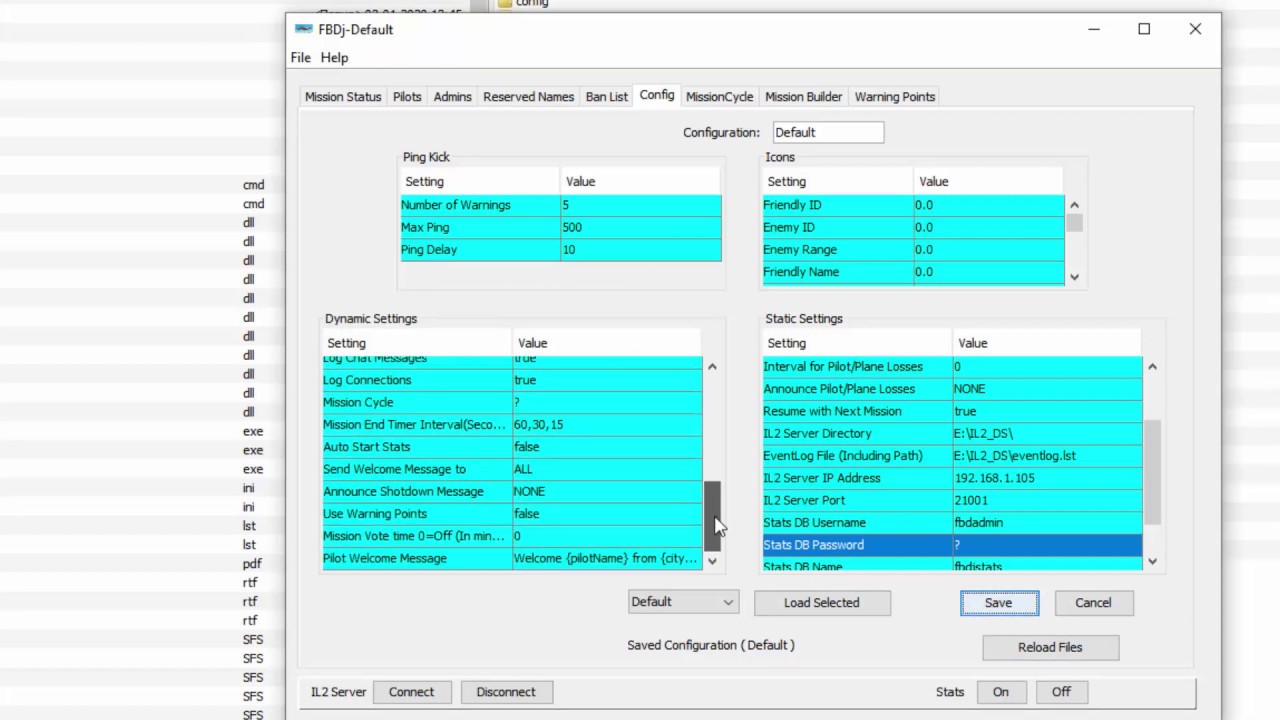The image size is (1280, 720).
Task: Select the Mission Vote time row
Action: coord(512,536)
